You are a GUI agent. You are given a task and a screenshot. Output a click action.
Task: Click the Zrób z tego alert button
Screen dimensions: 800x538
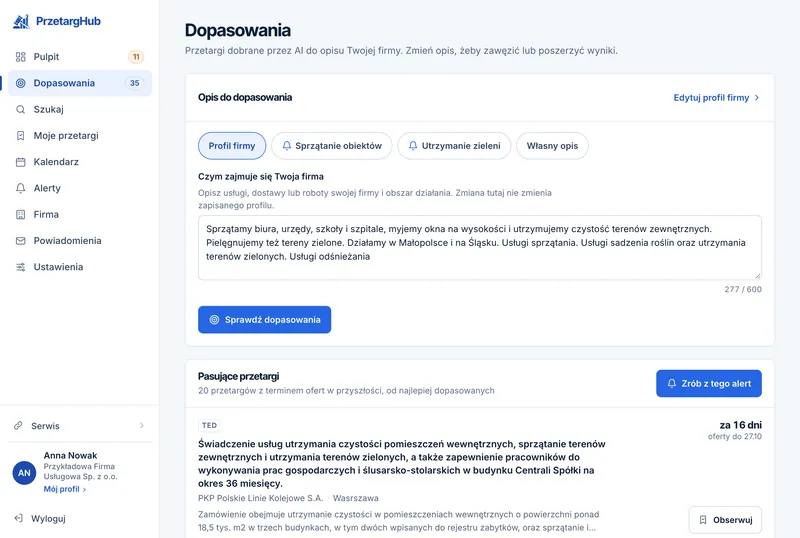click(709, 383)
